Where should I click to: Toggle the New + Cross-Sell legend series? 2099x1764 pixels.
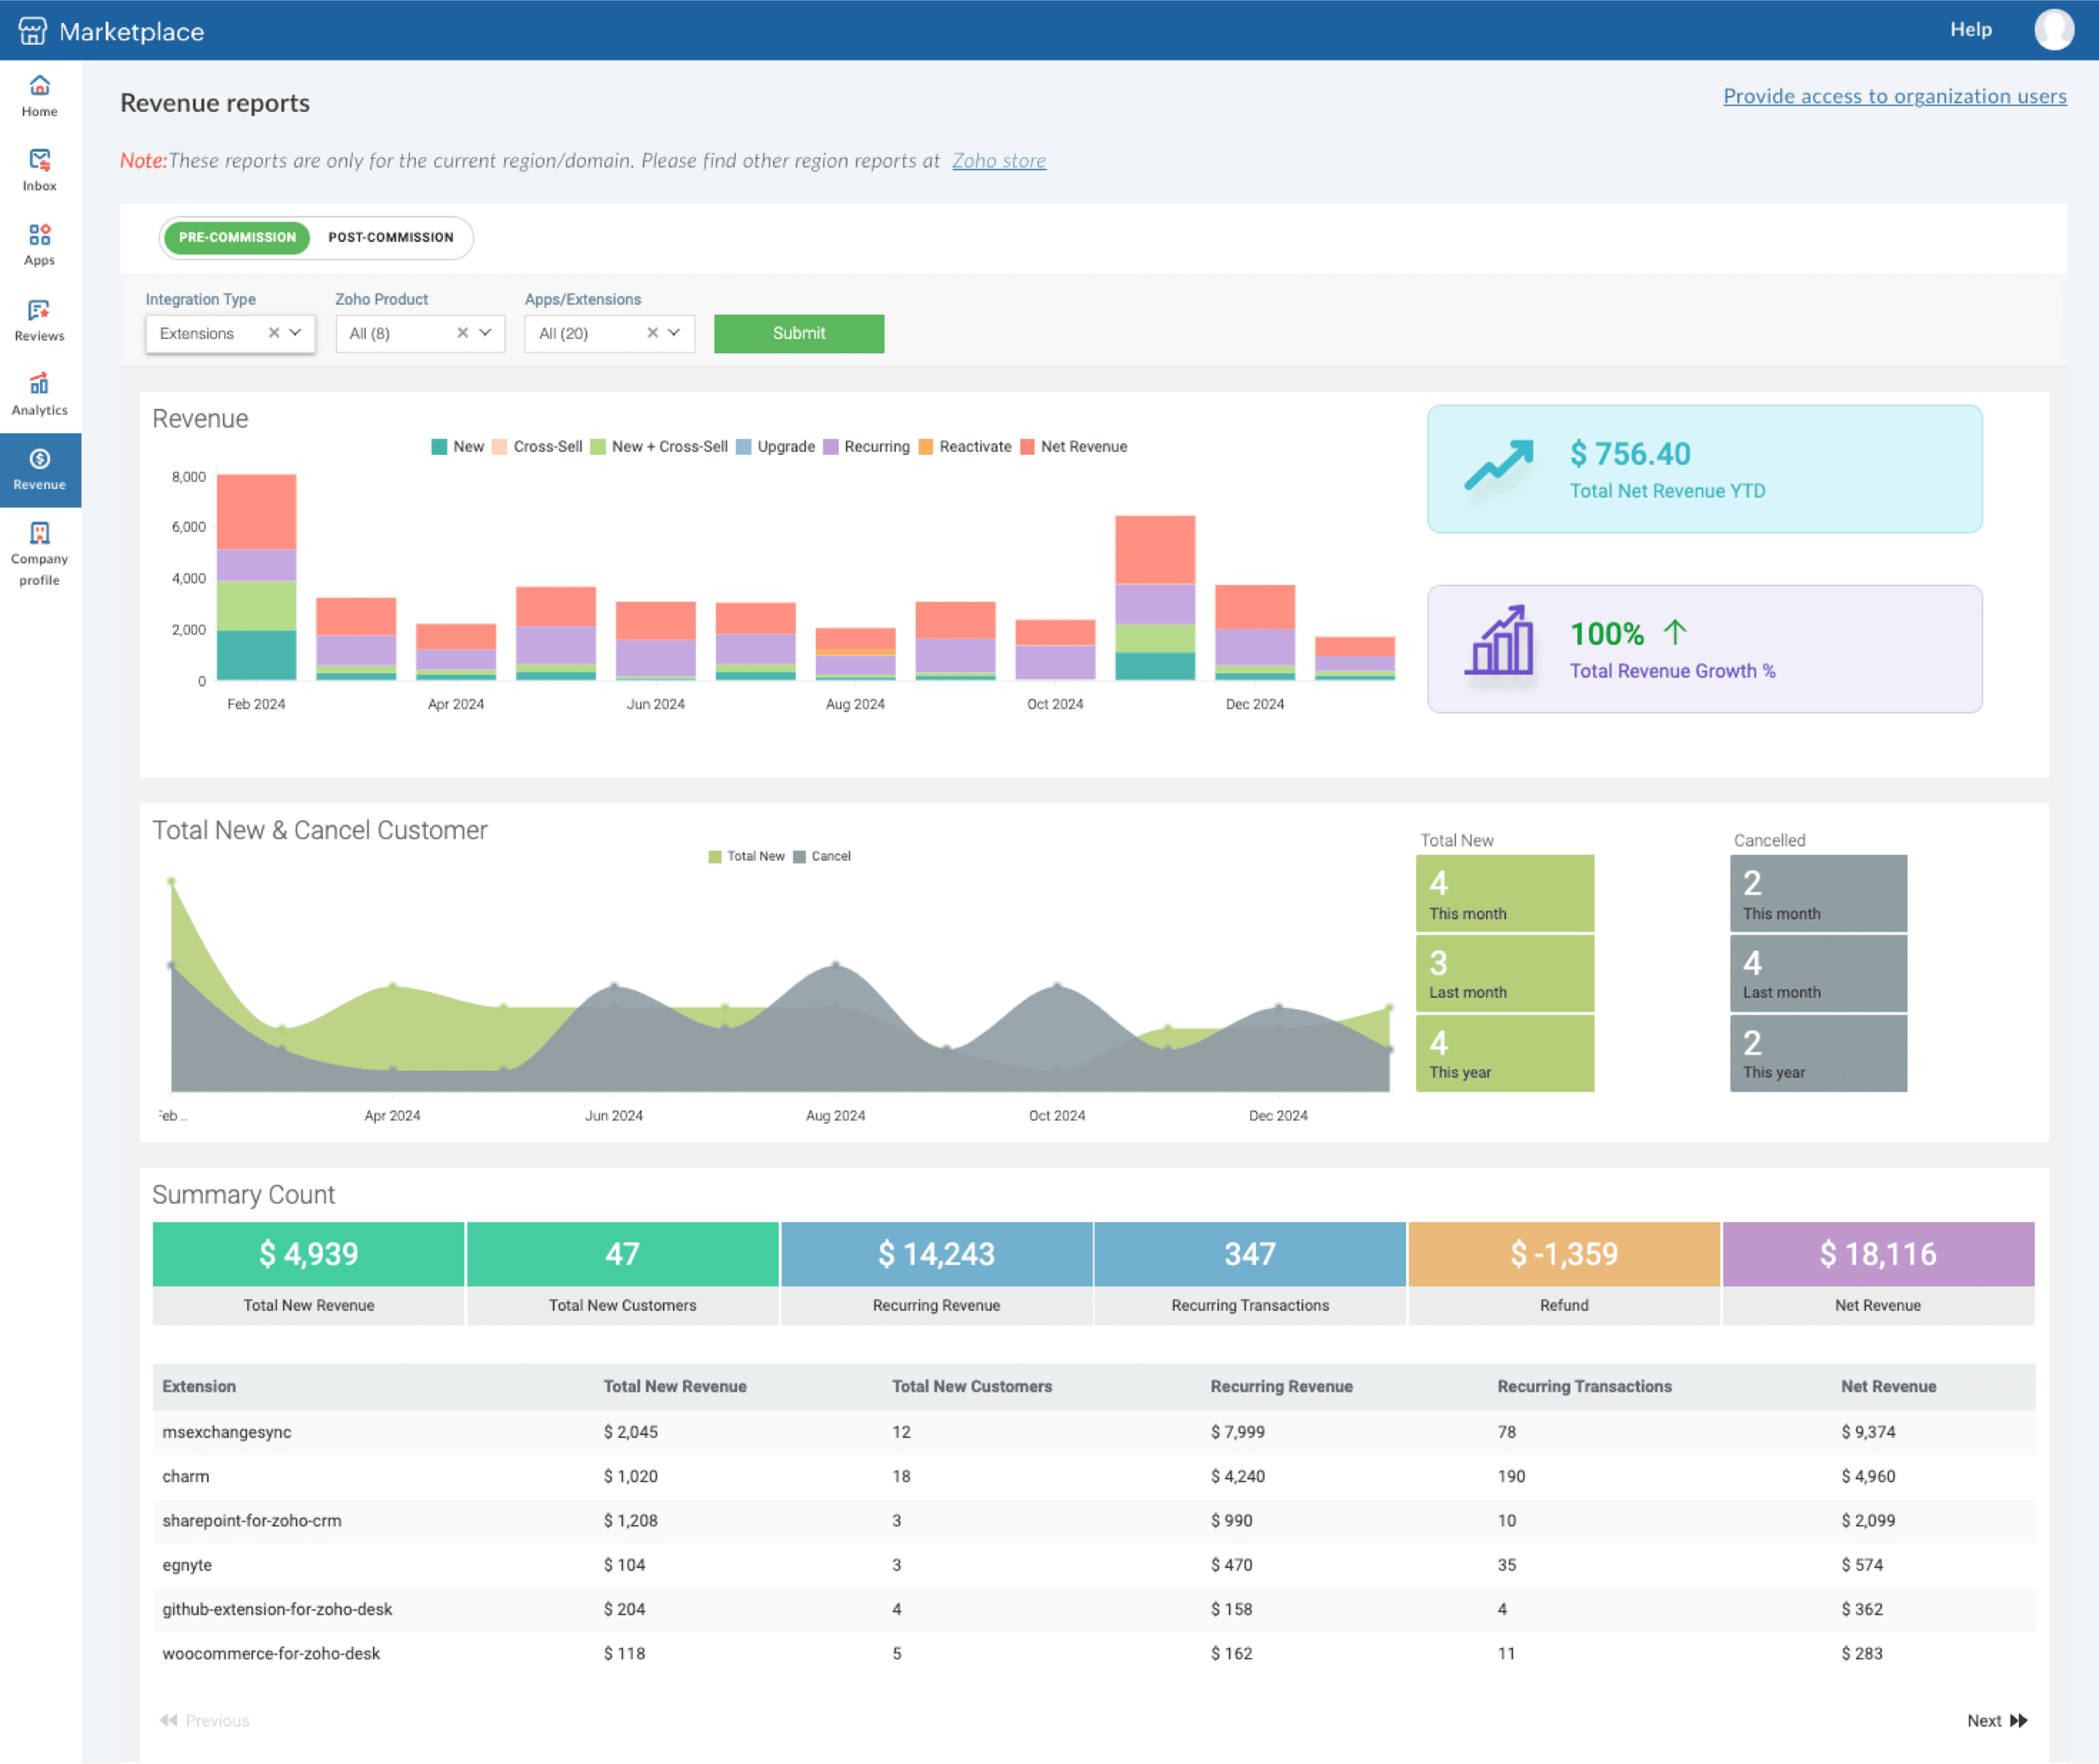pyautogui.click(x=660, y=447)
